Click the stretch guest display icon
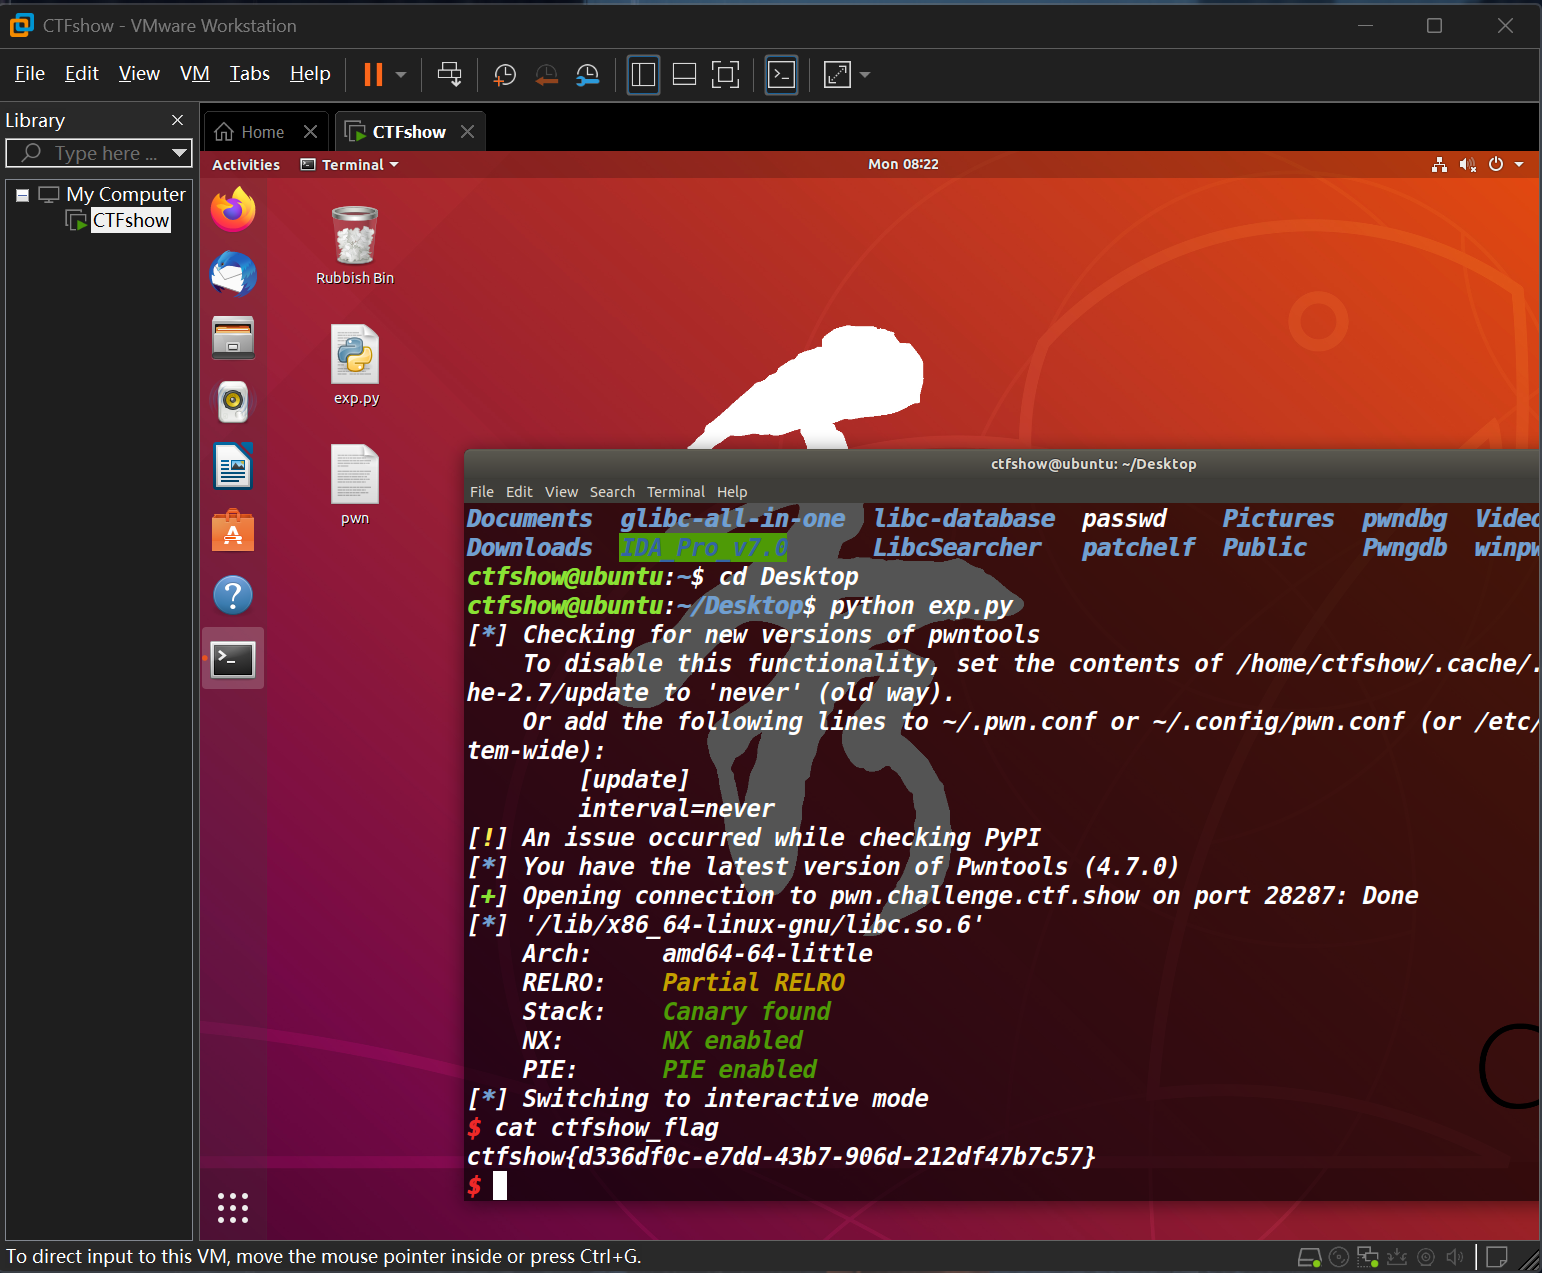1542x1273 pixels. coord(837,75)
